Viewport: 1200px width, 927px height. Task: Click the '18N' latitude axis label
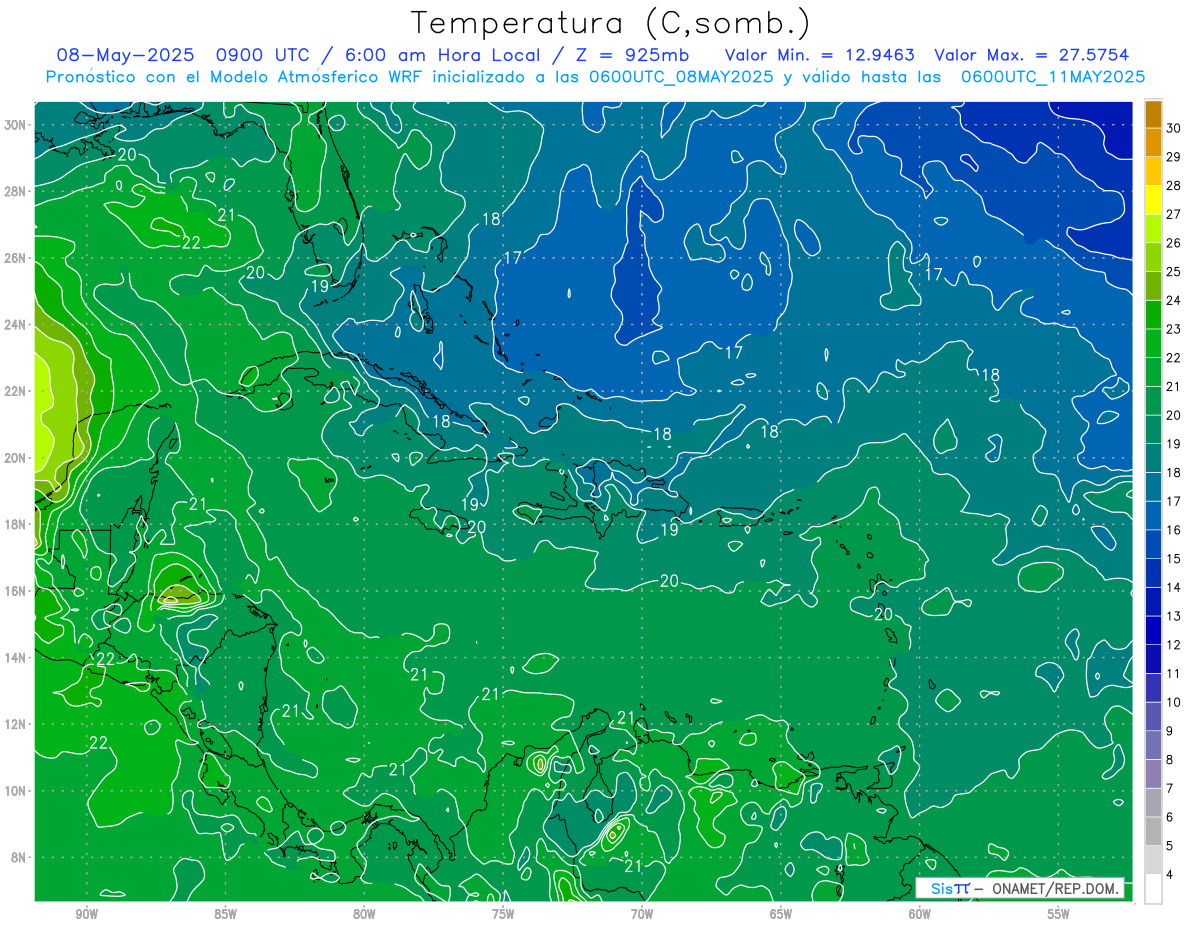pyautogui.click(x=16, y=524)
